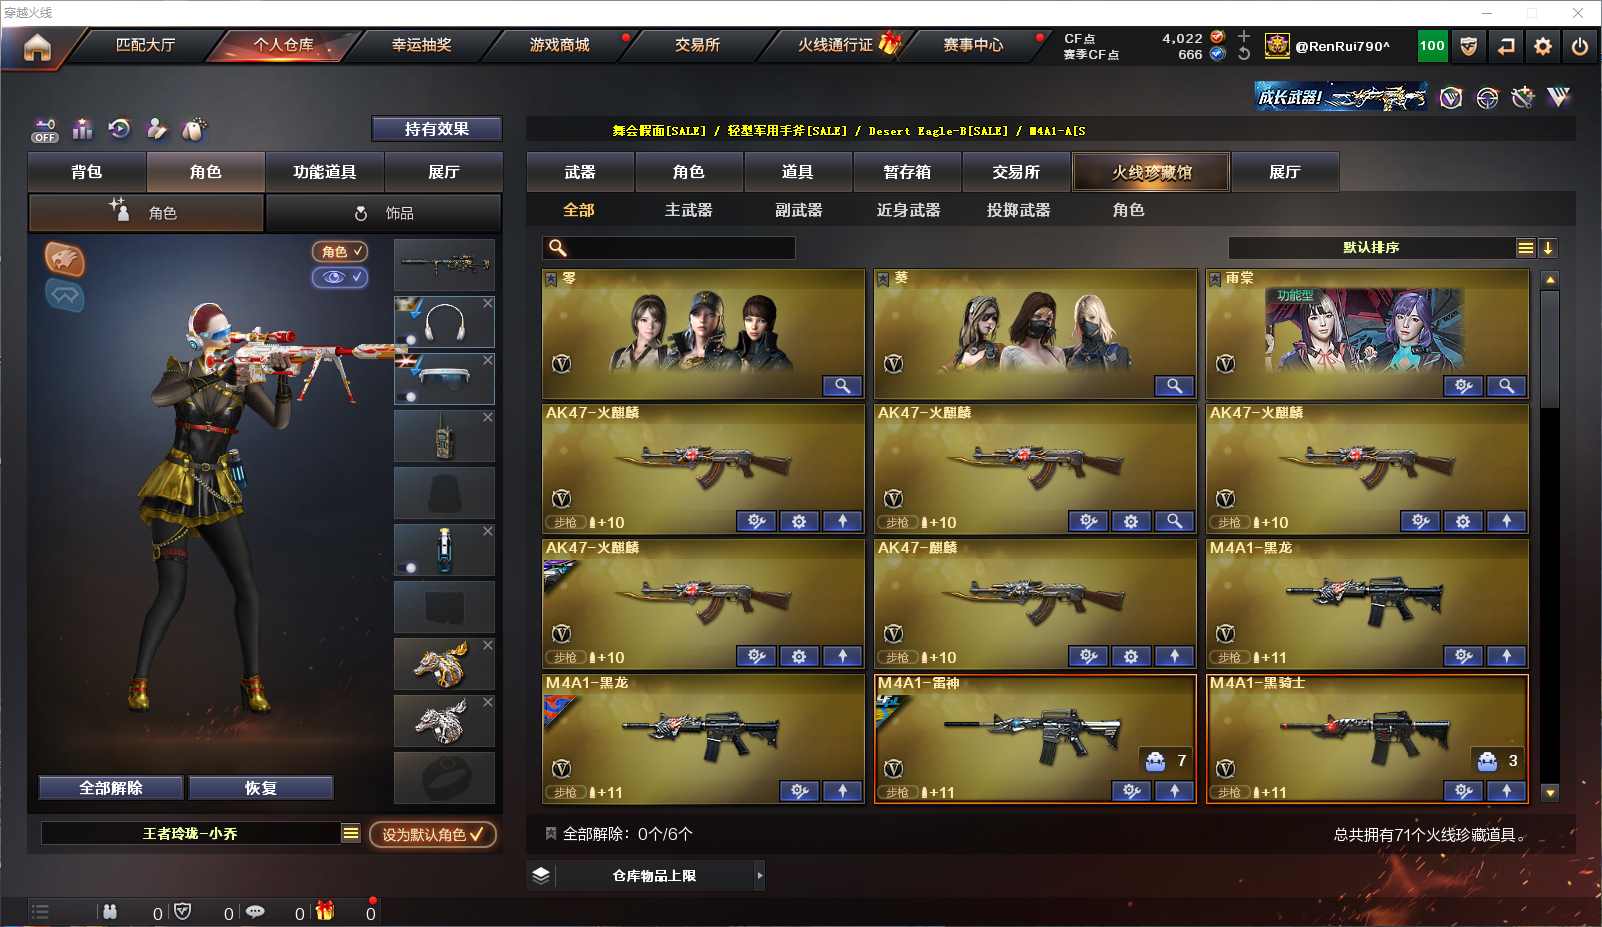1602x927 pixels.
Task: Click upgrade arrow on M4A1-雷神 card
Action: pyautogui.click(x=1175, y=791)
